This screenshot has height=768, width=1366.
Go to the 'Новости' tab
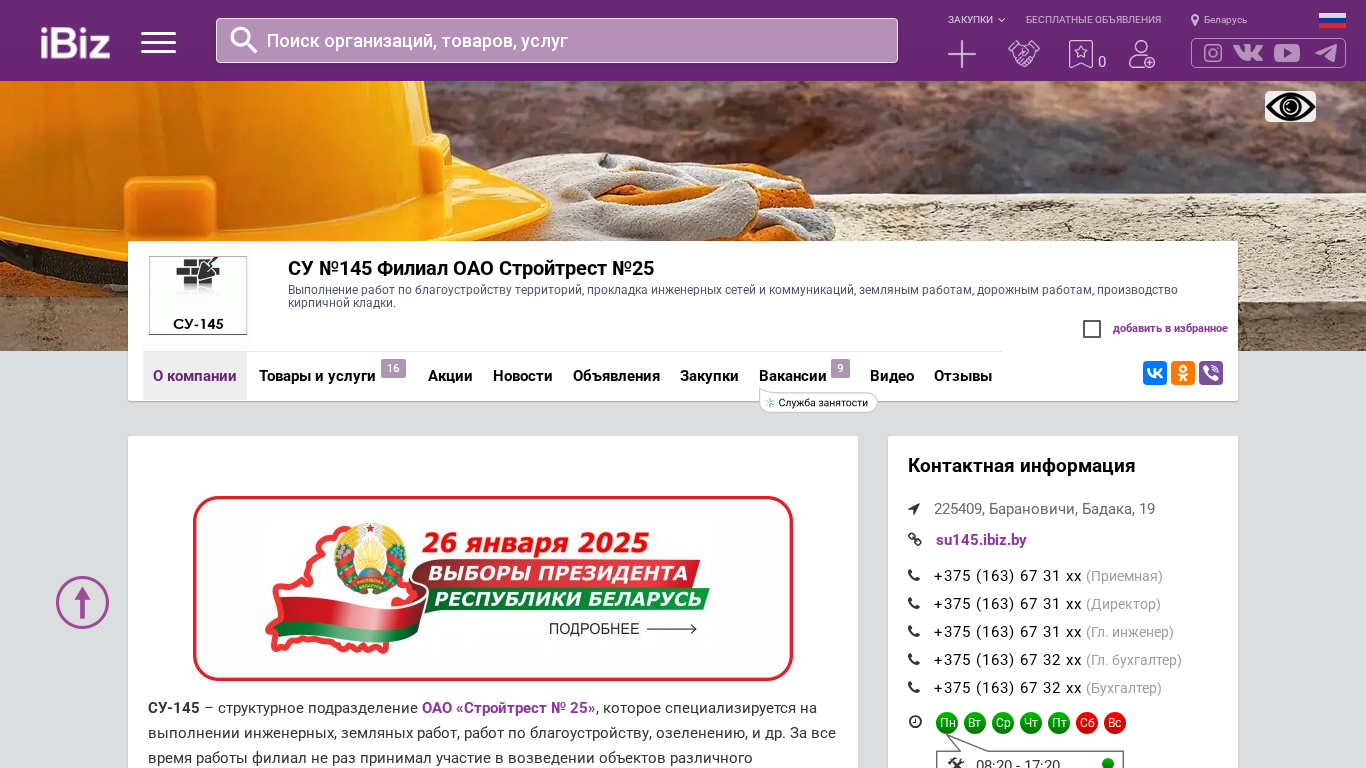pos(523,376)
